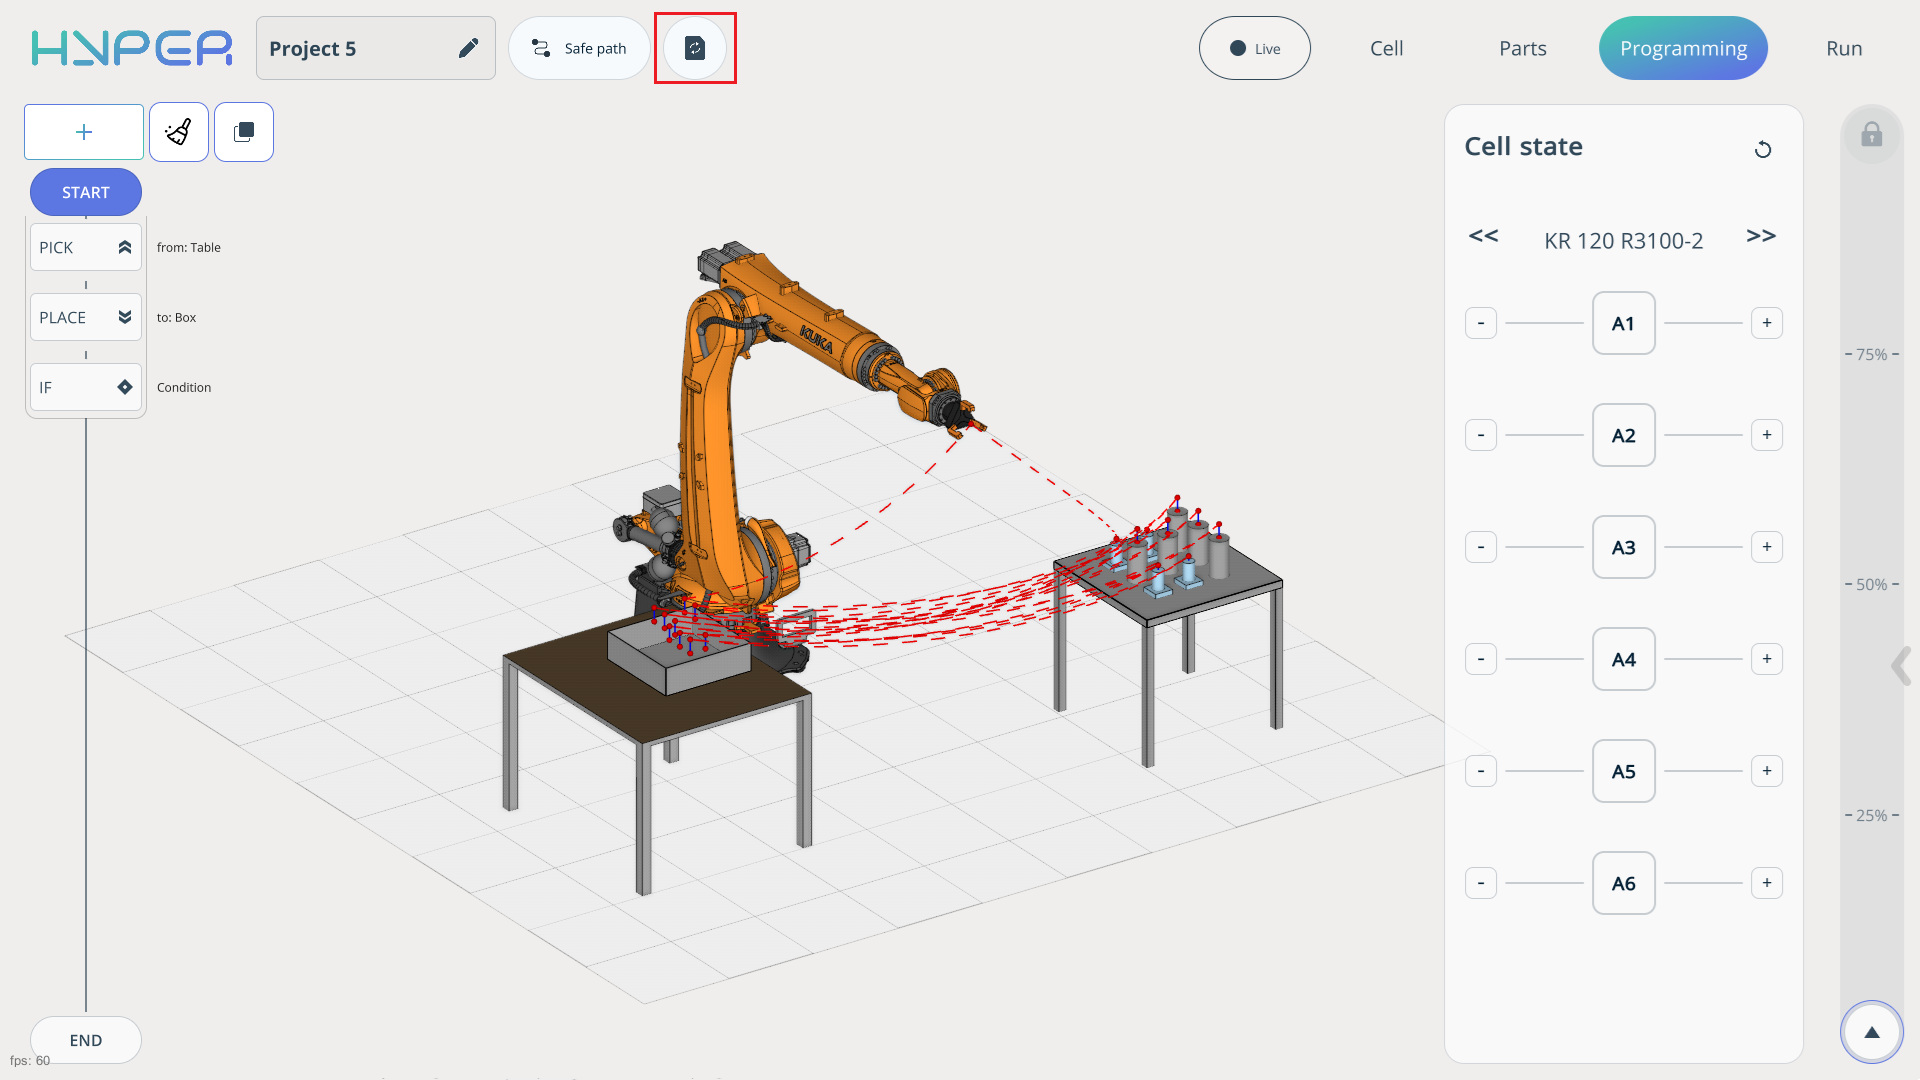
Task: Toggle the Safe path option
Action: (579, 48)
